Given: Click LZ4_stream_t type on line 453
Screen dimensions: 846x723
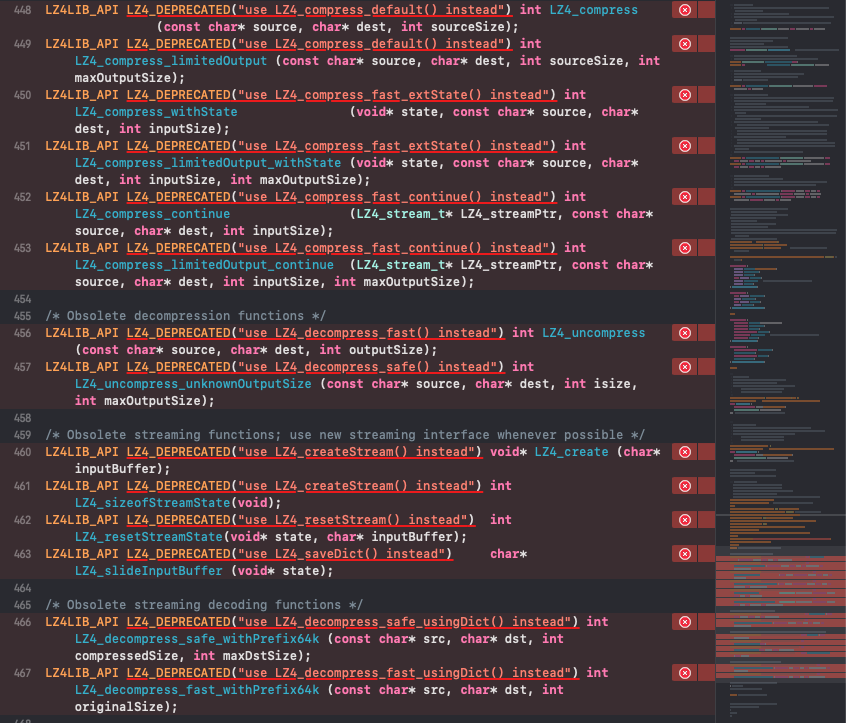Looking at the screenshot, I should point(401,265).
